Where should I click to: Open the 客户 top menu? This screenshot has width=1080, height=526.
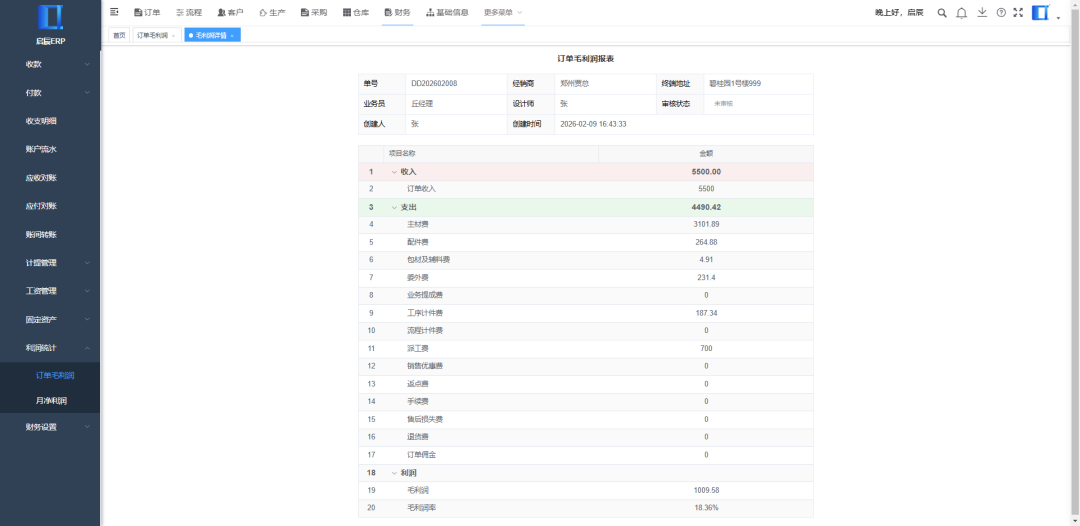click(x=230, y=12)
